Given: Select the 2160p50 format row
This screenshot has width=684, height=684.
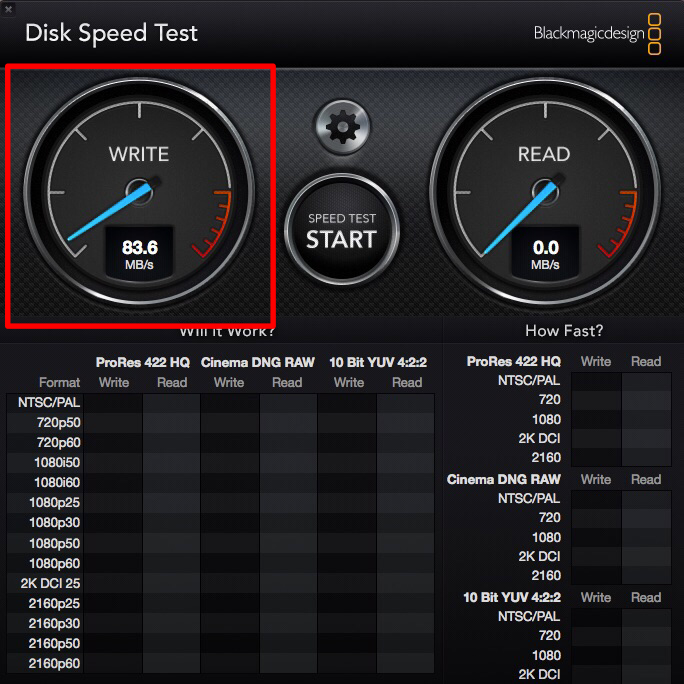Looking at the screenshot, I should 220,643.
